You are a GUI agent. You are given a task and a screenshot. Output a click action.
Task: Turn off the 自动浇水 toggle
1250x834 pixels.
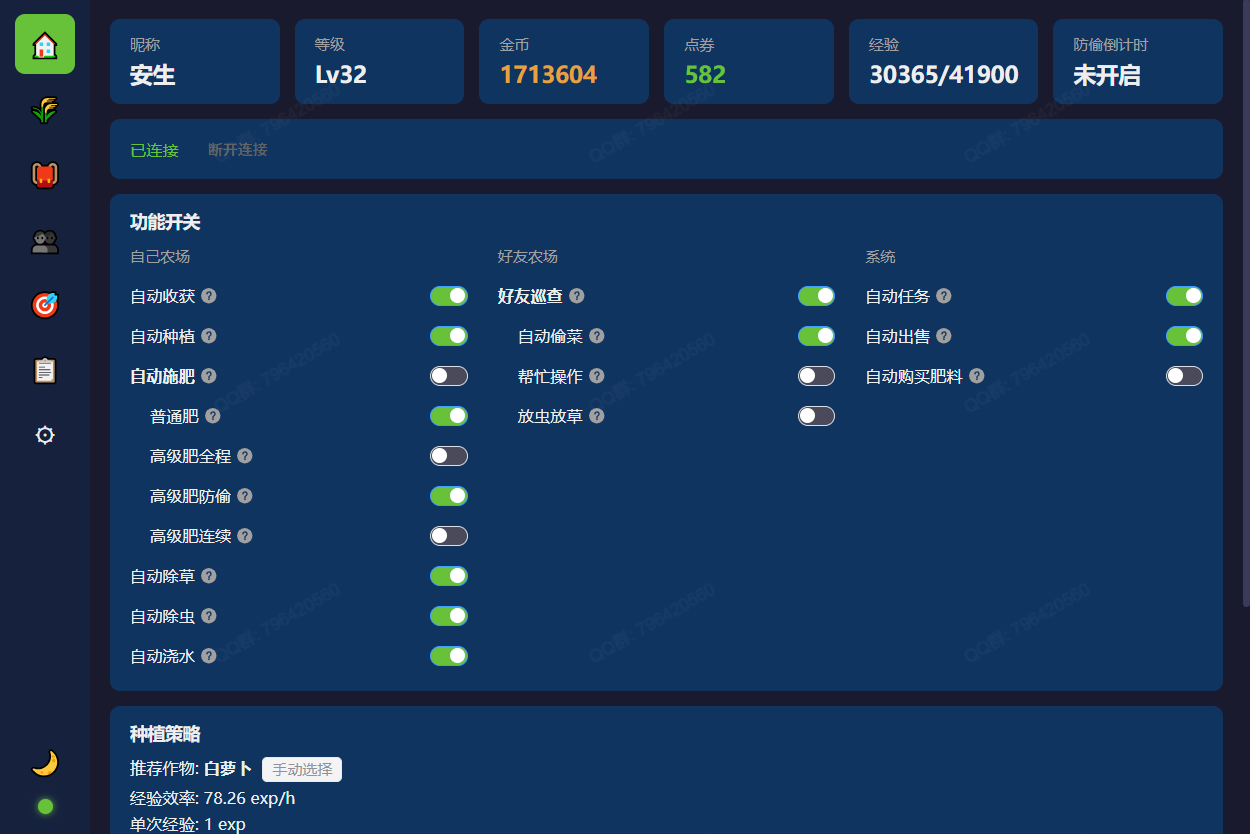tap(448, 656)
